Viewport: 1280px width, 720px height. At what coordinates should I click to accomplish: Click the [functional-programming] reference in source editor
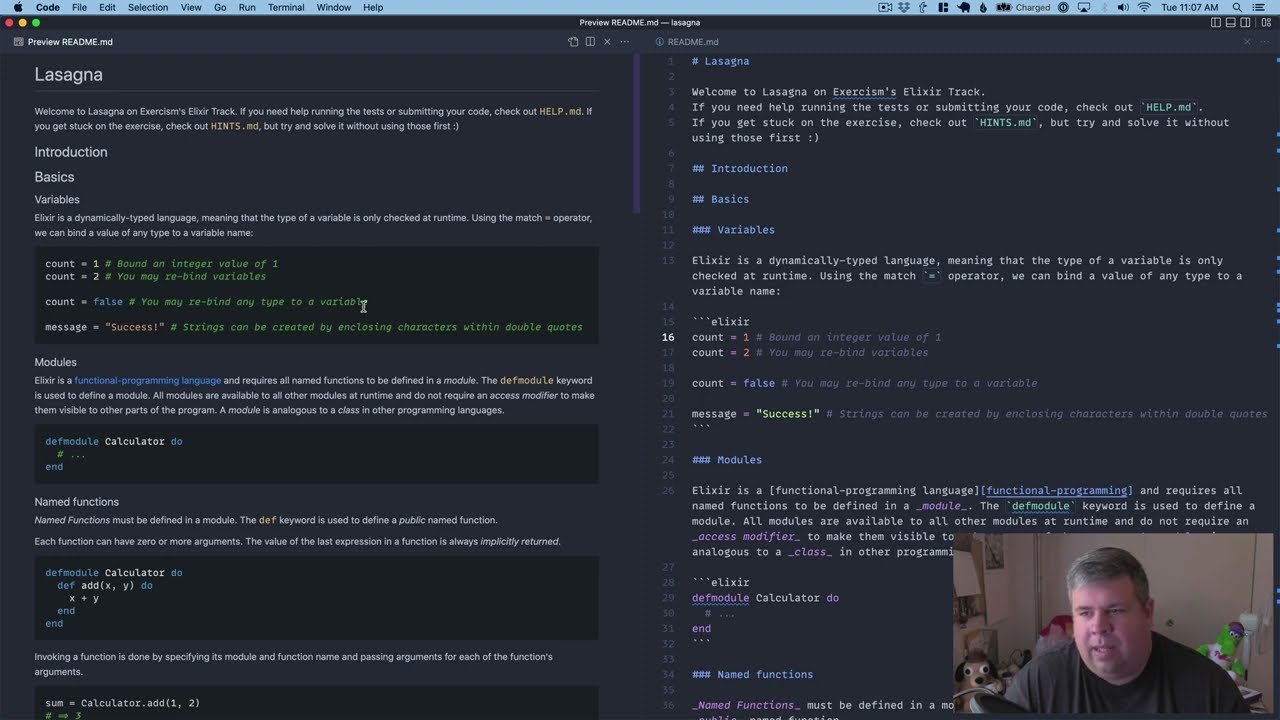[1057, 490]
